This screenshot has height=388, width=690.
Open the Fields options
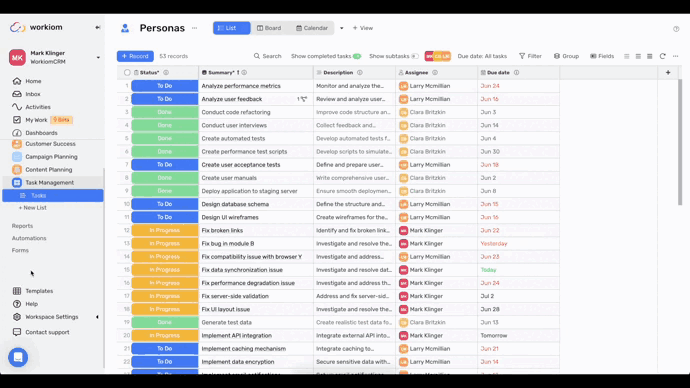coord(602,56)
